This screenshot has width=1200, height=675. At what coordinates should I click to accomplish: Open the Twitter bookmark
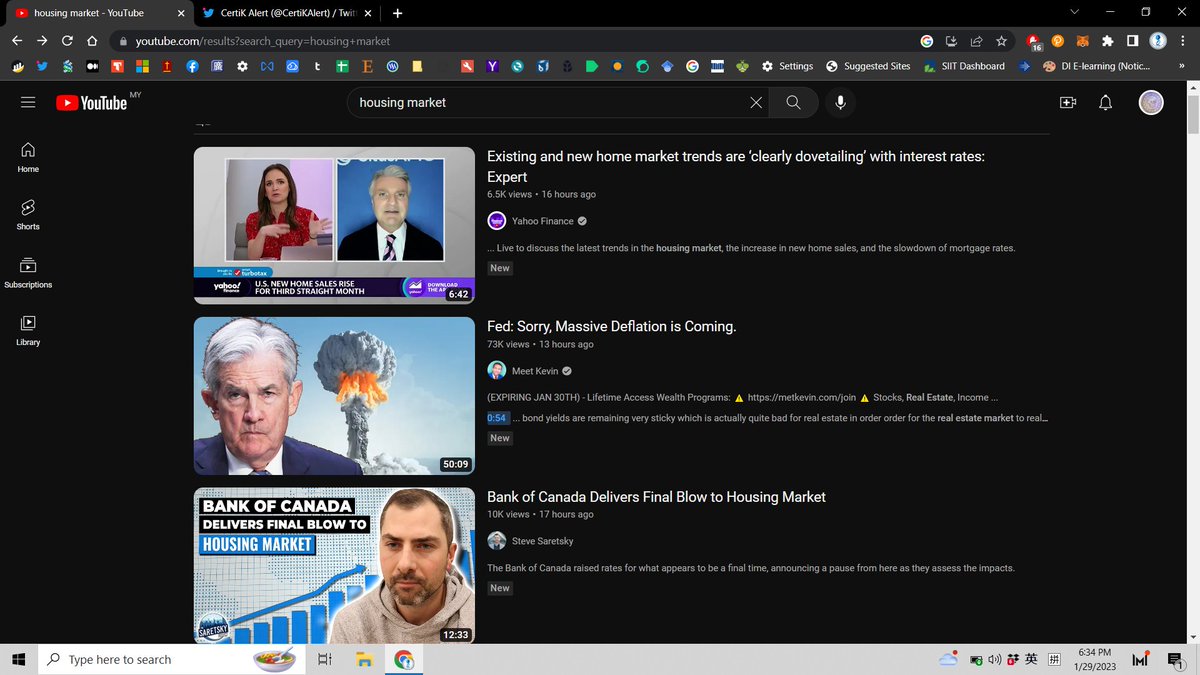[x=42, y=66]
